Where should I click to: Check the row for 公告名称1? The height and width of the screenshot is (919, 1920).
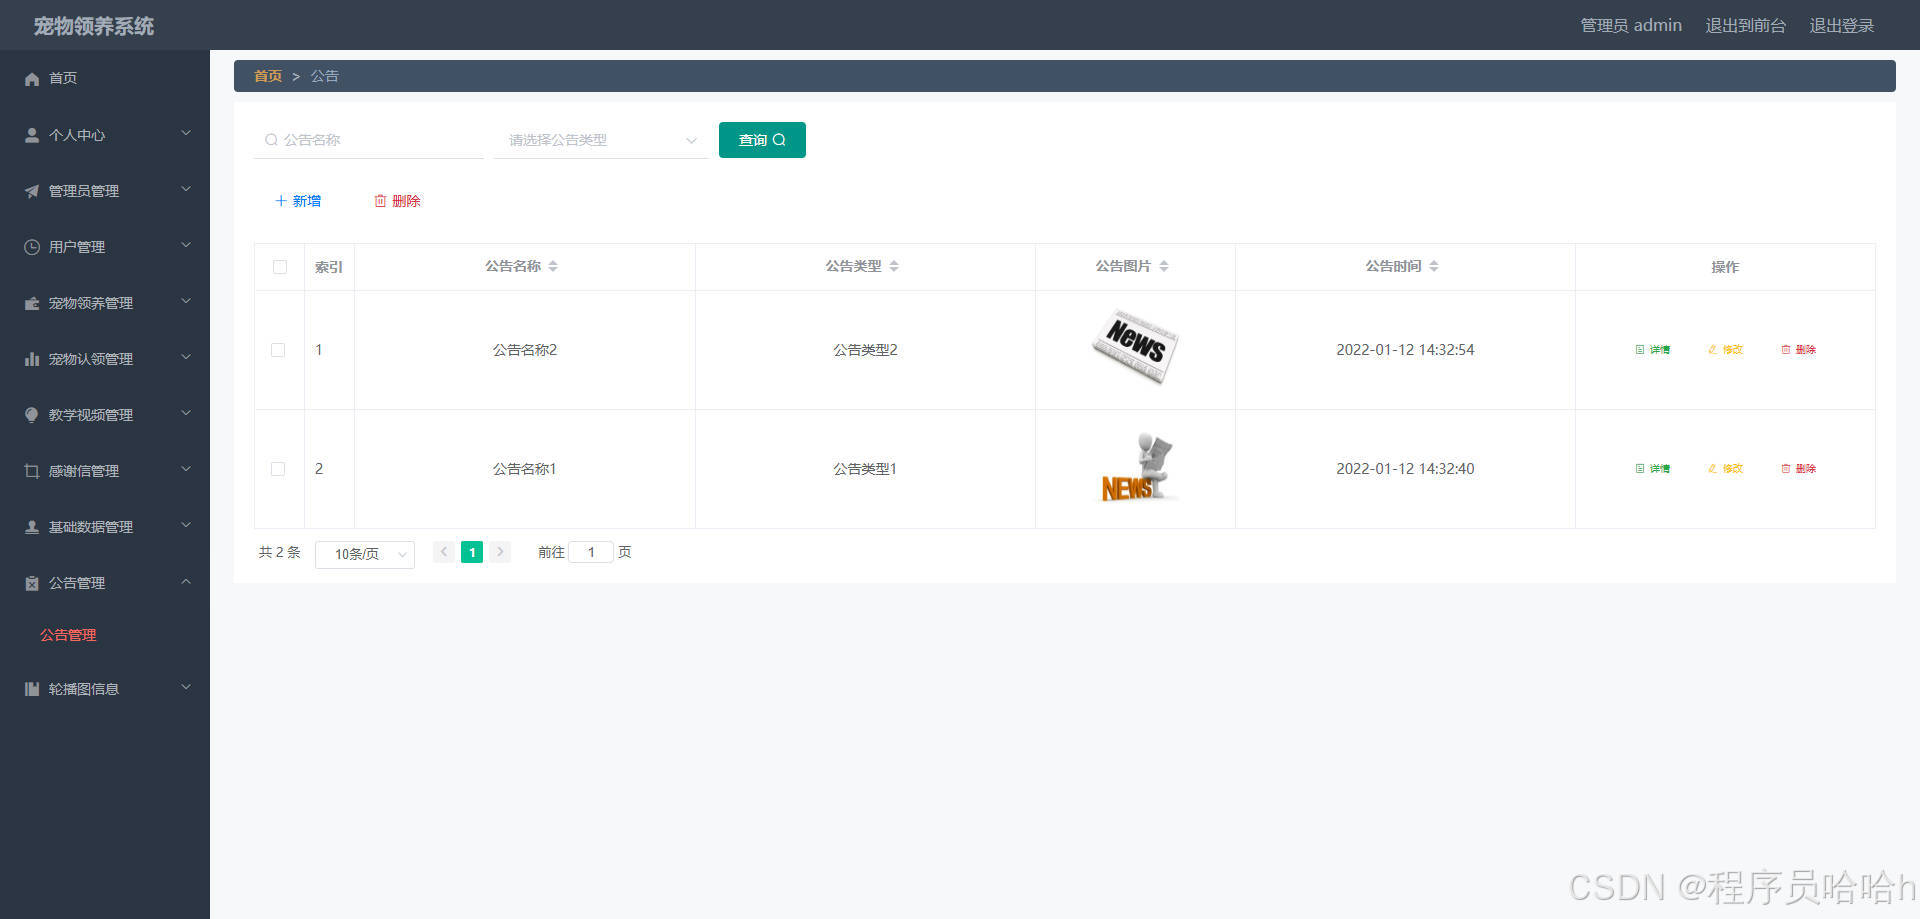(x=278, y=469)
